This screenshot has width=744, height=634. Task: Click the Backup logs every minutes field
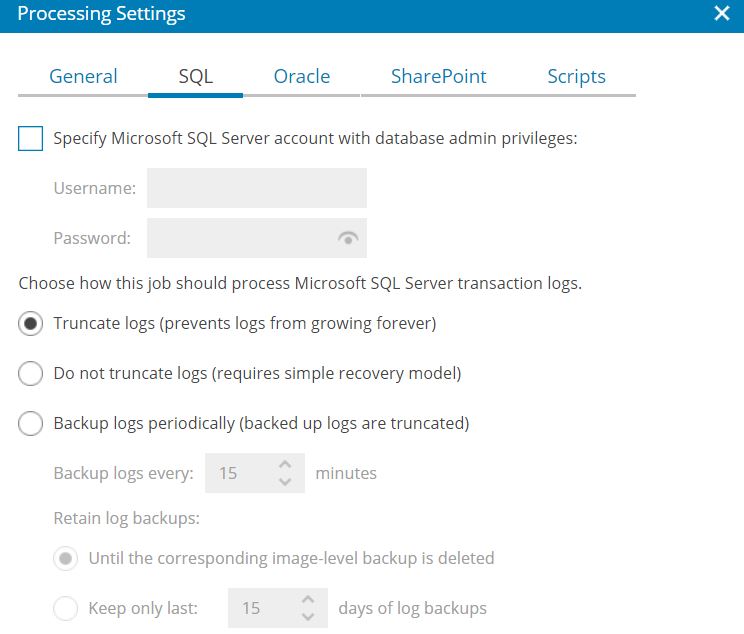[255, 473]
